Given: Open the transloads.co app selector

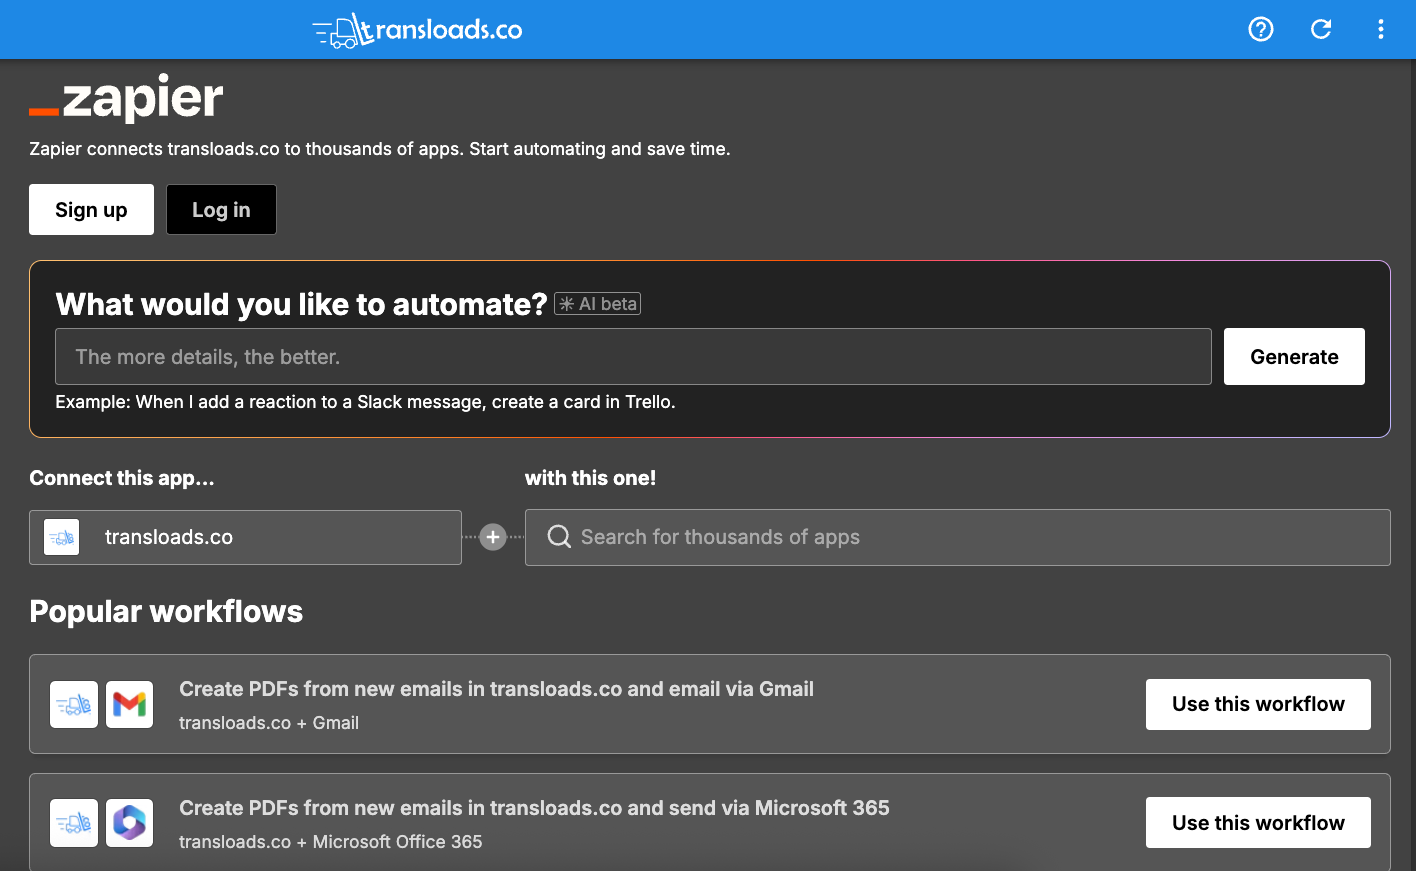Looking at the screenshot, I should [245, 537].
